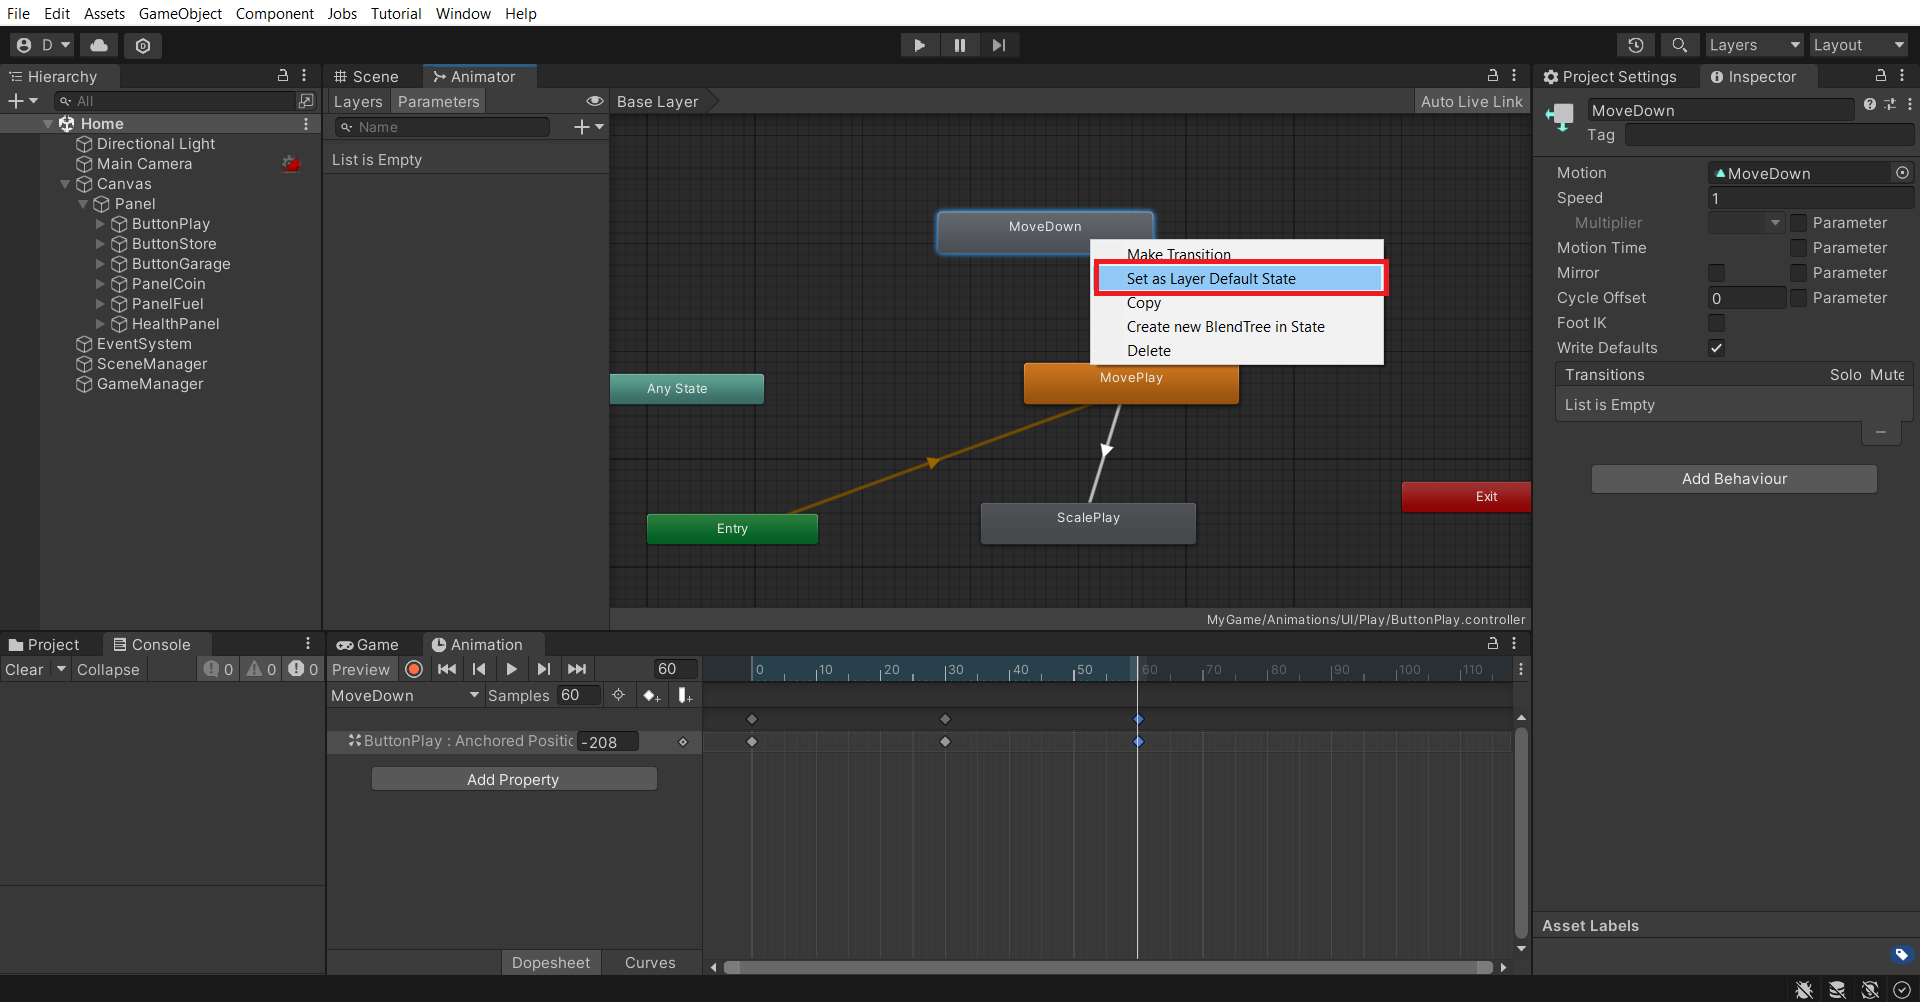
Task: Switch to the Curves tab
Action: pos(650,962)
